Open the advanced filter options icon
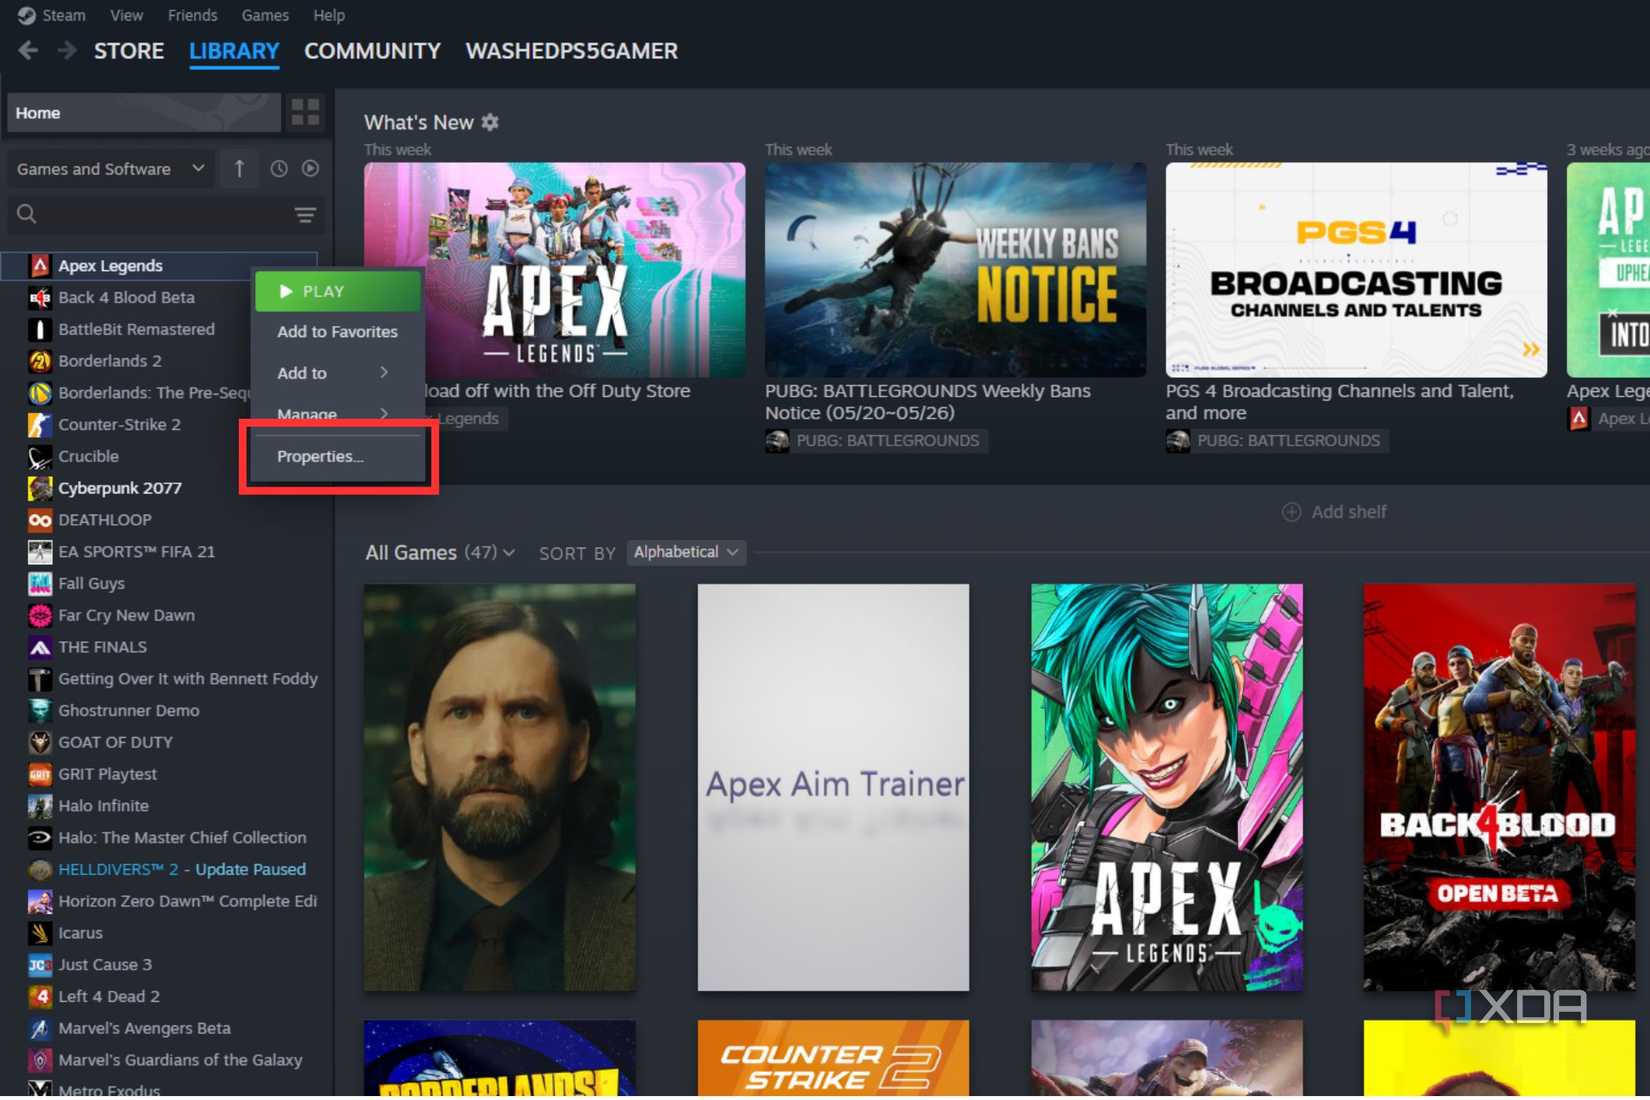This screenshot has width=1650, height=1100. coord(305,215)
